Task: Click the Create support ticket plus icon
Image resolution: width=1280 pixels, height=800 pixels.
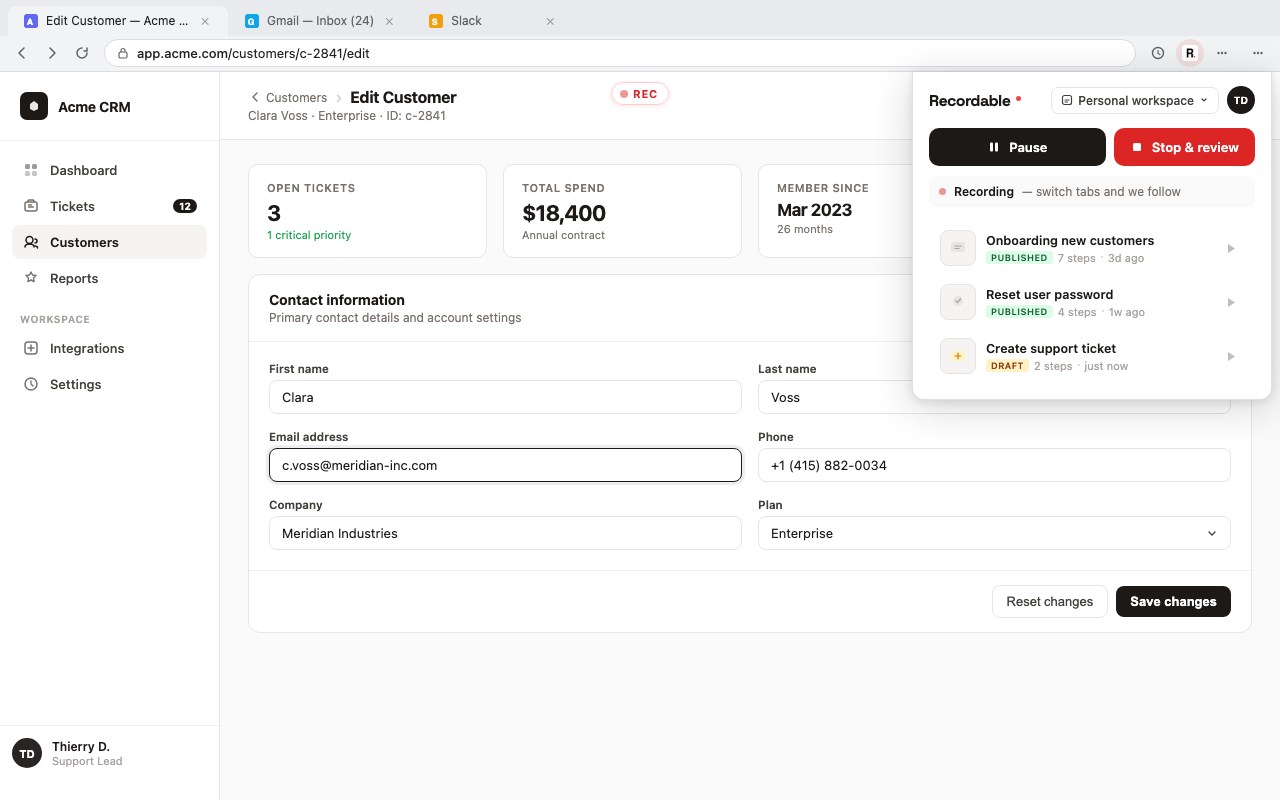Action: click(958, 356)
